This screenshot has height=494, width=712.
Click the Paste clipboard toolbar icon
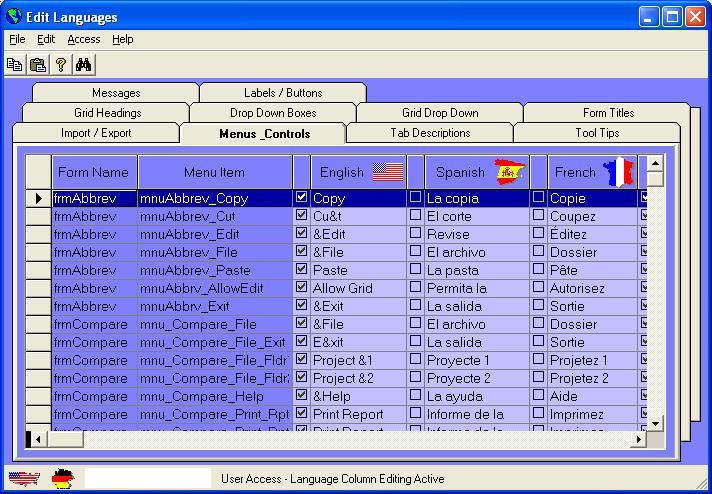tap(38, 65)
